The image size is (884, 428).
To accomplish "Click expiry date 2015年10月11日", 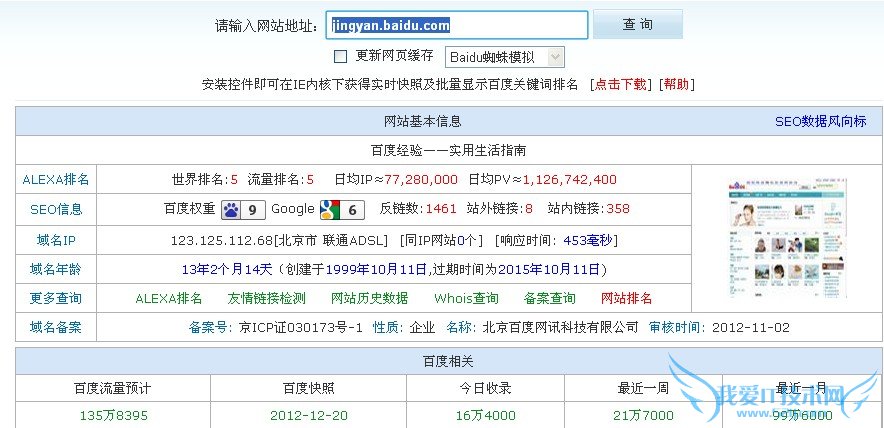I will 549,270.
